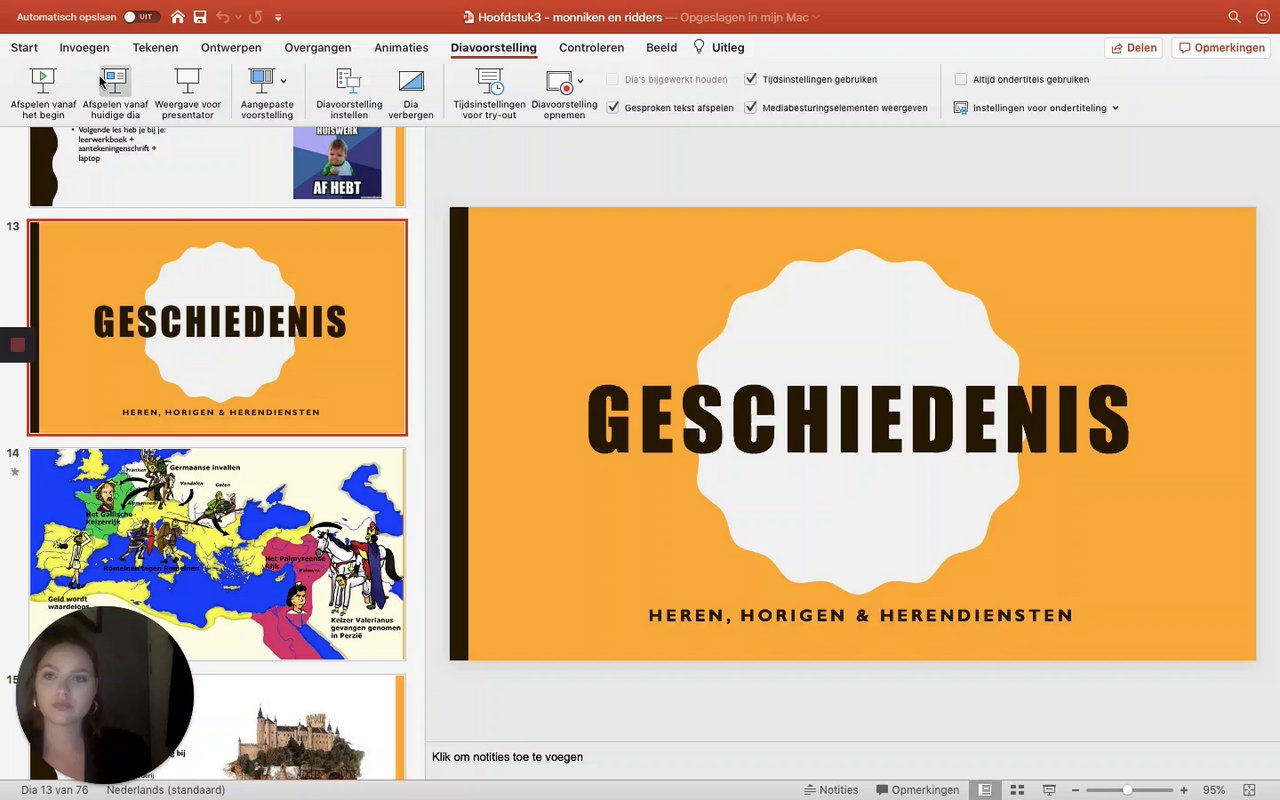The image size is (1280, 800).
Task: Switch to normal view in status bar
Action: click(x=986, y=790)
